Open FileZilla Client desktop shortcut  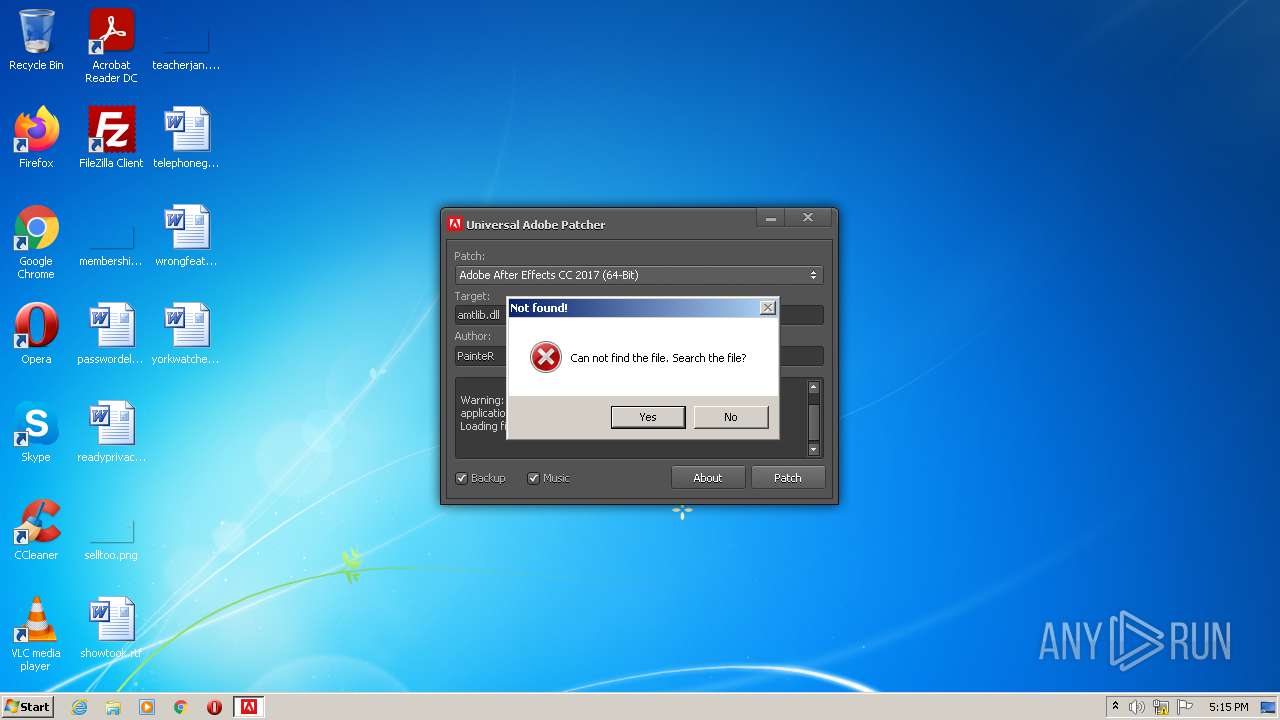(111, 138)
